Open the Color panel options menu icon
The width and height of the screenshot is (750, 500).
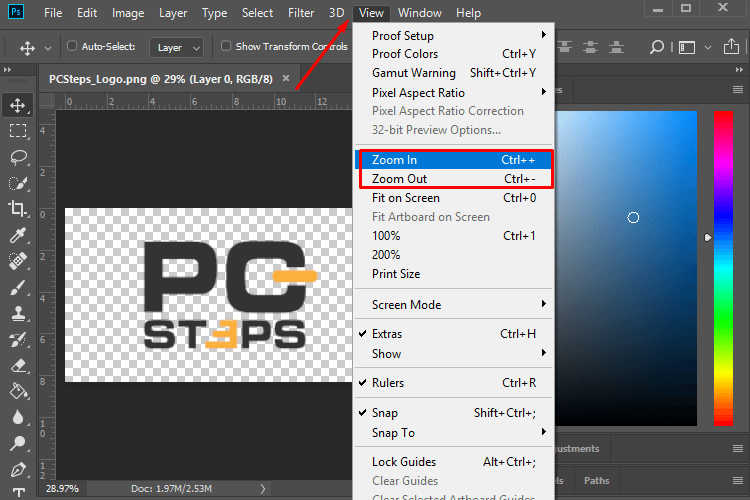738,89
